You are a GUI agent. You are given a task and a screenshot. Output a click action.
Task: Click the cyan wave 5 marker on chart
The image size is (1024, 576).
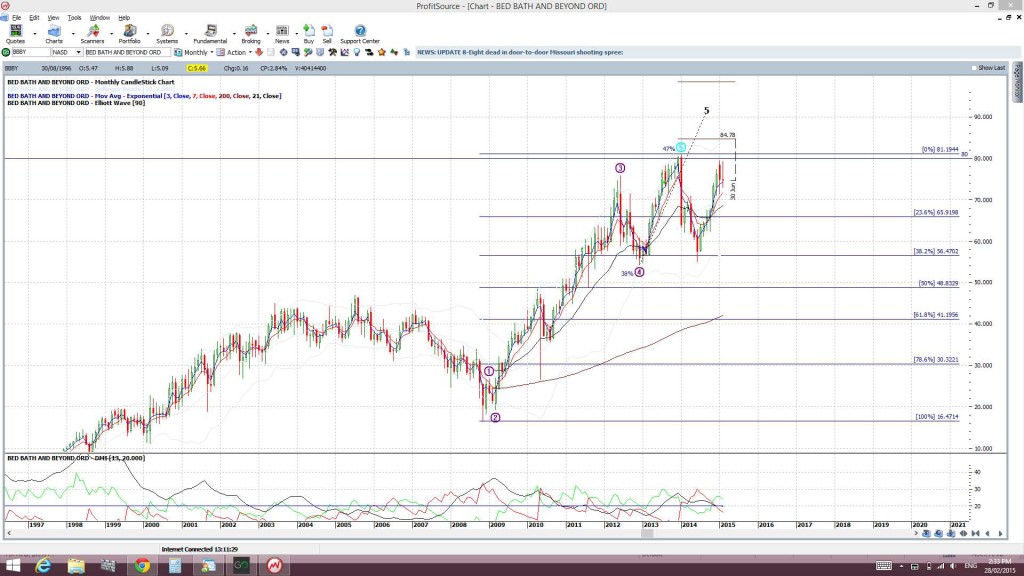pos(681,148)
